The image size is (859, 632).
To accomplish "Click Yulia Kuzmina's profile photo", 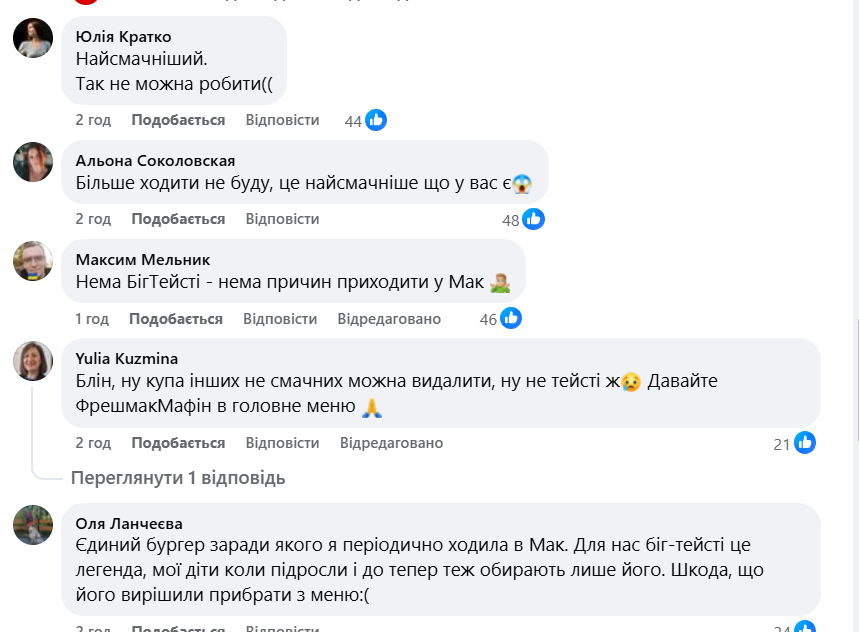I will pyautogui.click(x=33, y=360).
